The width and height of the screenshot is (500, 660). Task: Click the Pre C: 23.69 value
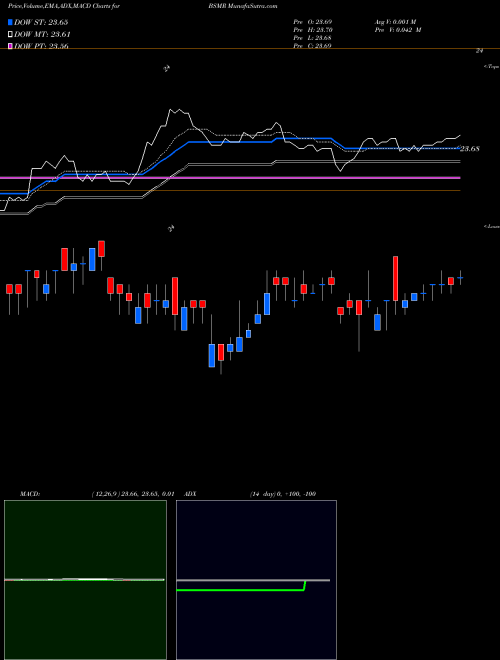pyautogui.click(x=313, y=45)
